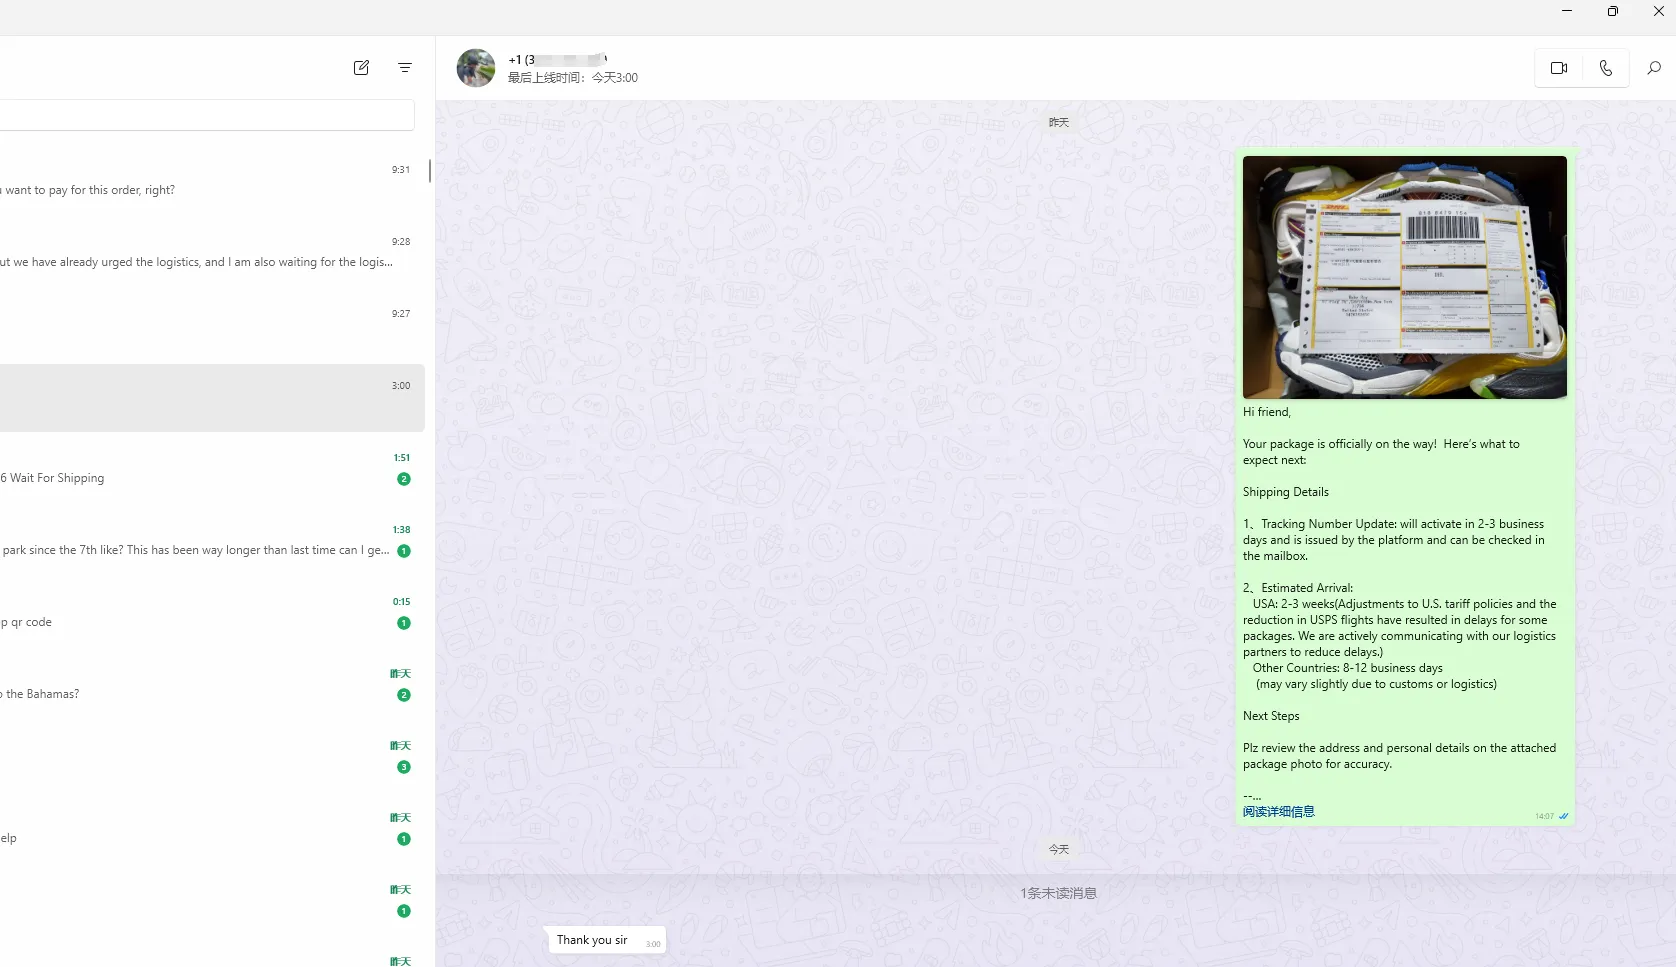Screen dimensions: 1676x967
Task: Search within this conversation
Action: [1654, 68]
